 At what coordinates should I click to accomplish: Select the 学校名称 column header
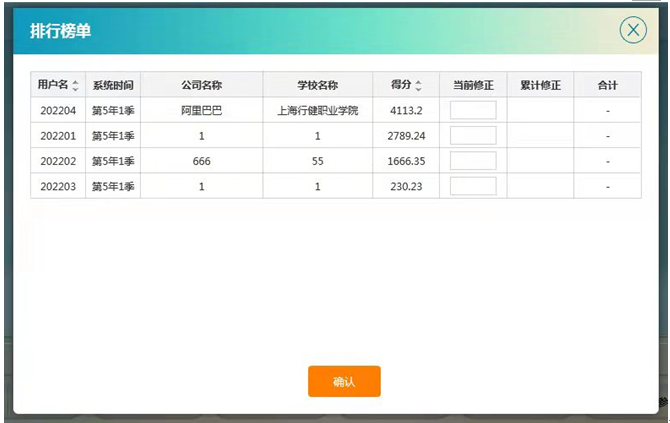coord(317,85)
